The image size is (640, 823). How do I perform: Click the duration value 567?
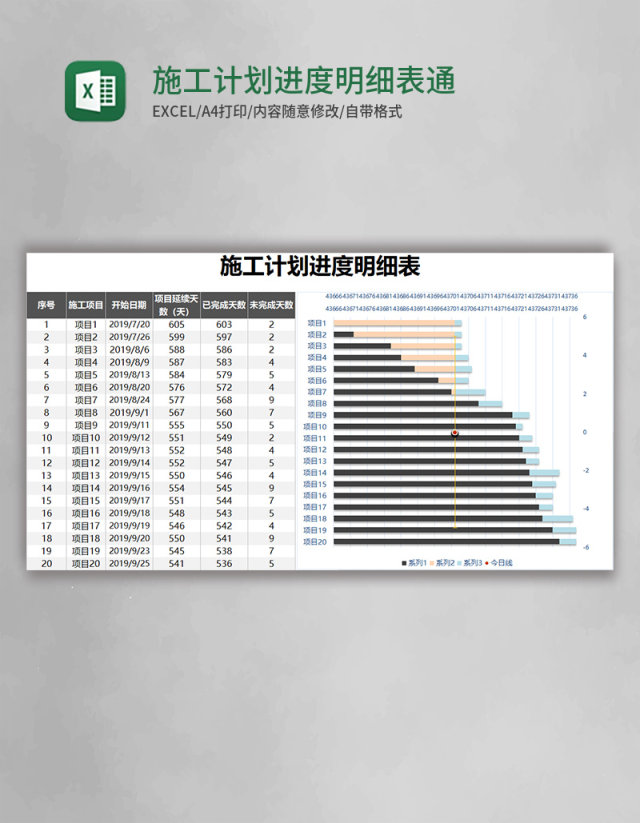coord(176,413)
